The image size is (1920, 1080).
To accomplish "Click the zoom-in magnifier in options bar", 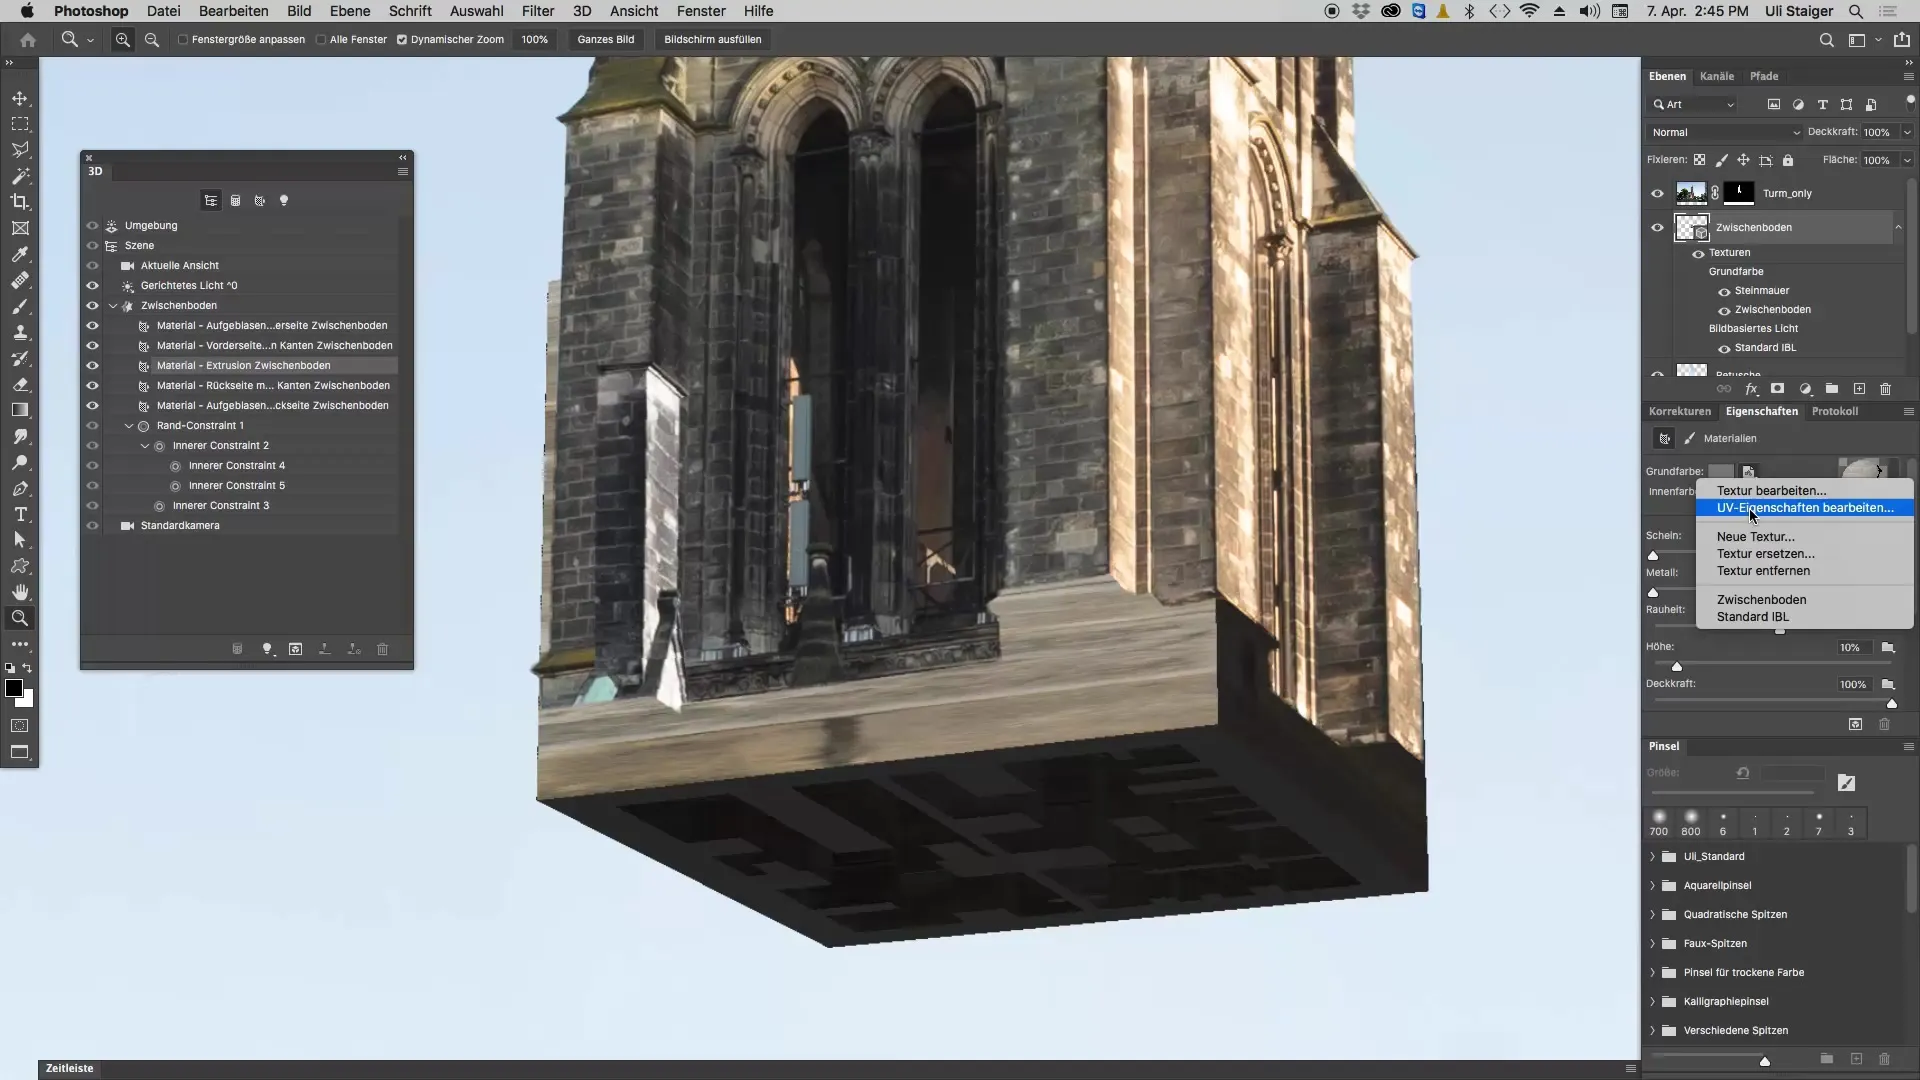I will click(122, 40).
